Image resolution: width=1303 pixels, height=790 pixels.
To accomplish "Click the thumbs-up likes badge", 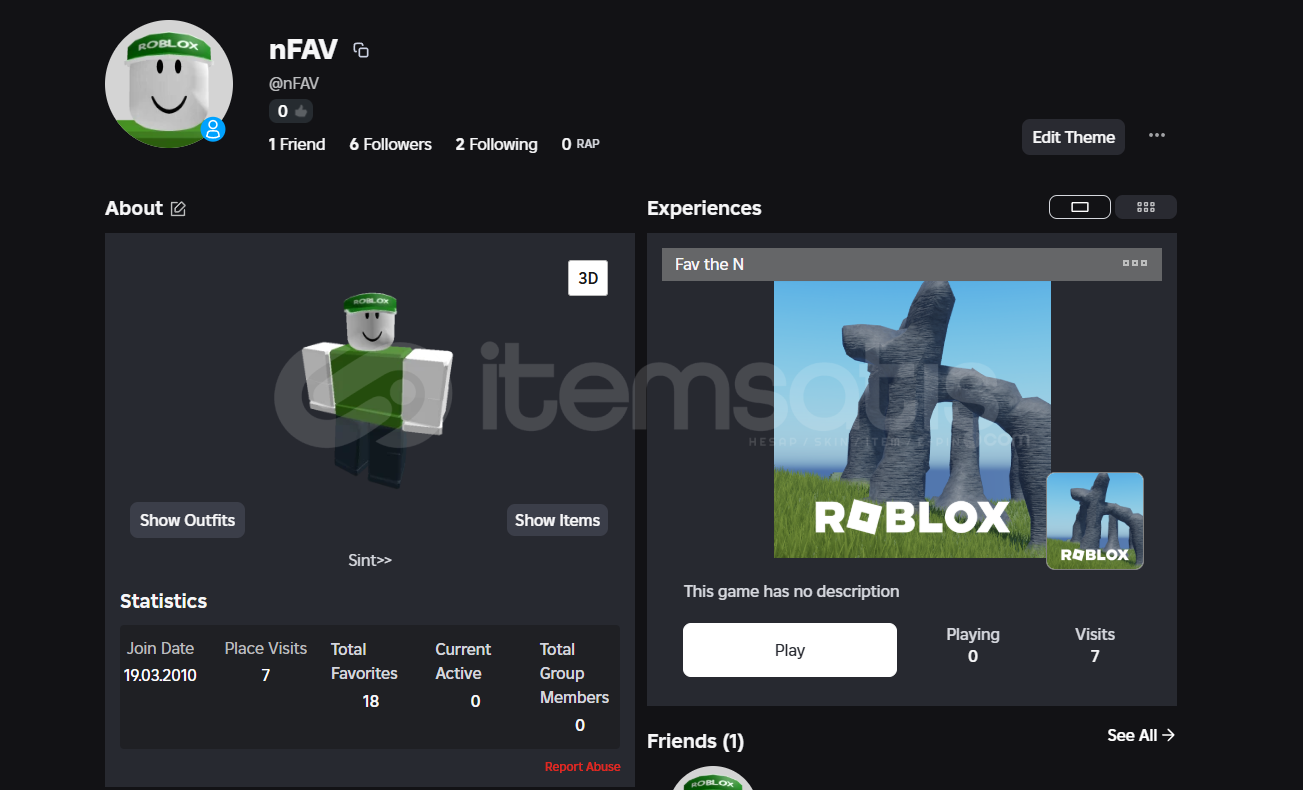I will pyautogui.click(x=291, y=111).
